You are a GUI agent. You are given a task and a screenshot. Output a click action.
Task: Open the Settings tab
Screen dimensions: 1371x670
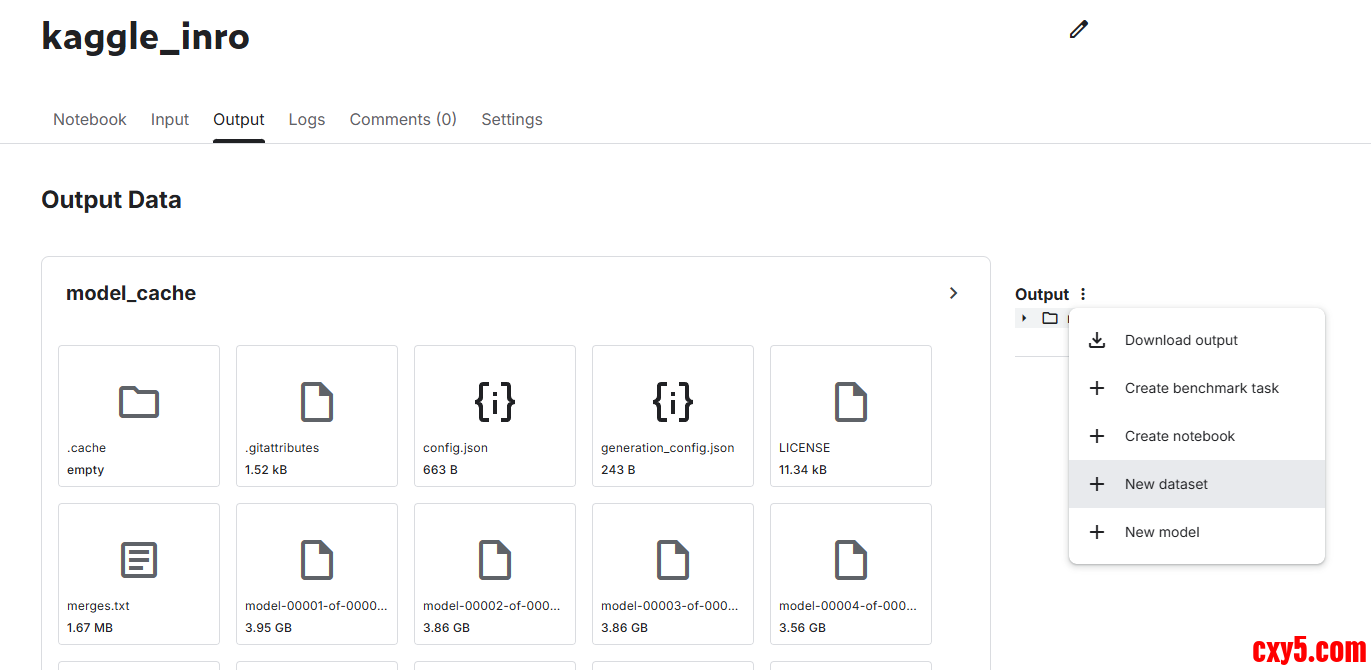point(512,119)
